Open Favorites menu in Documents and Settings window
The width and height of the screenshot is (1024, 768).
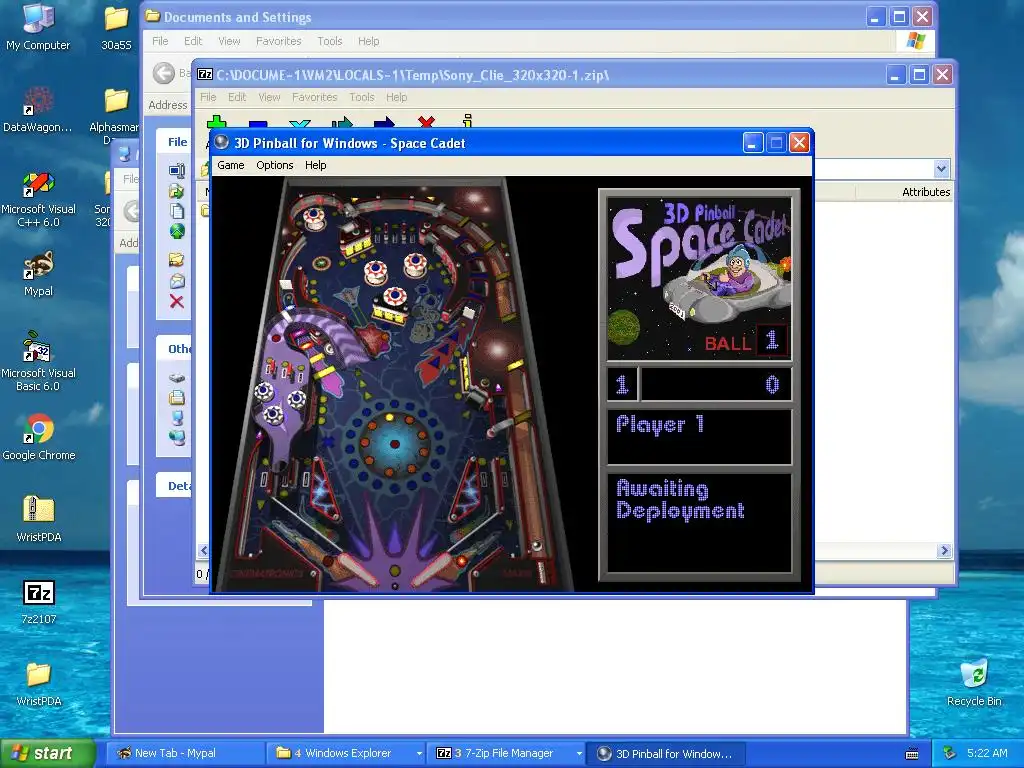279,40
